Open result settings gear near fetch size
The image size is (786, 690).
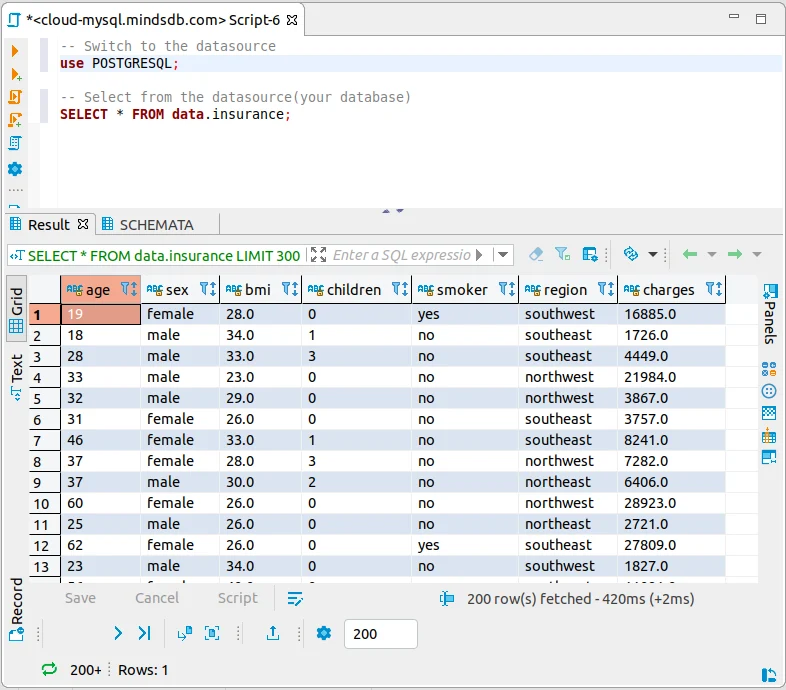[x=324, y=633]
